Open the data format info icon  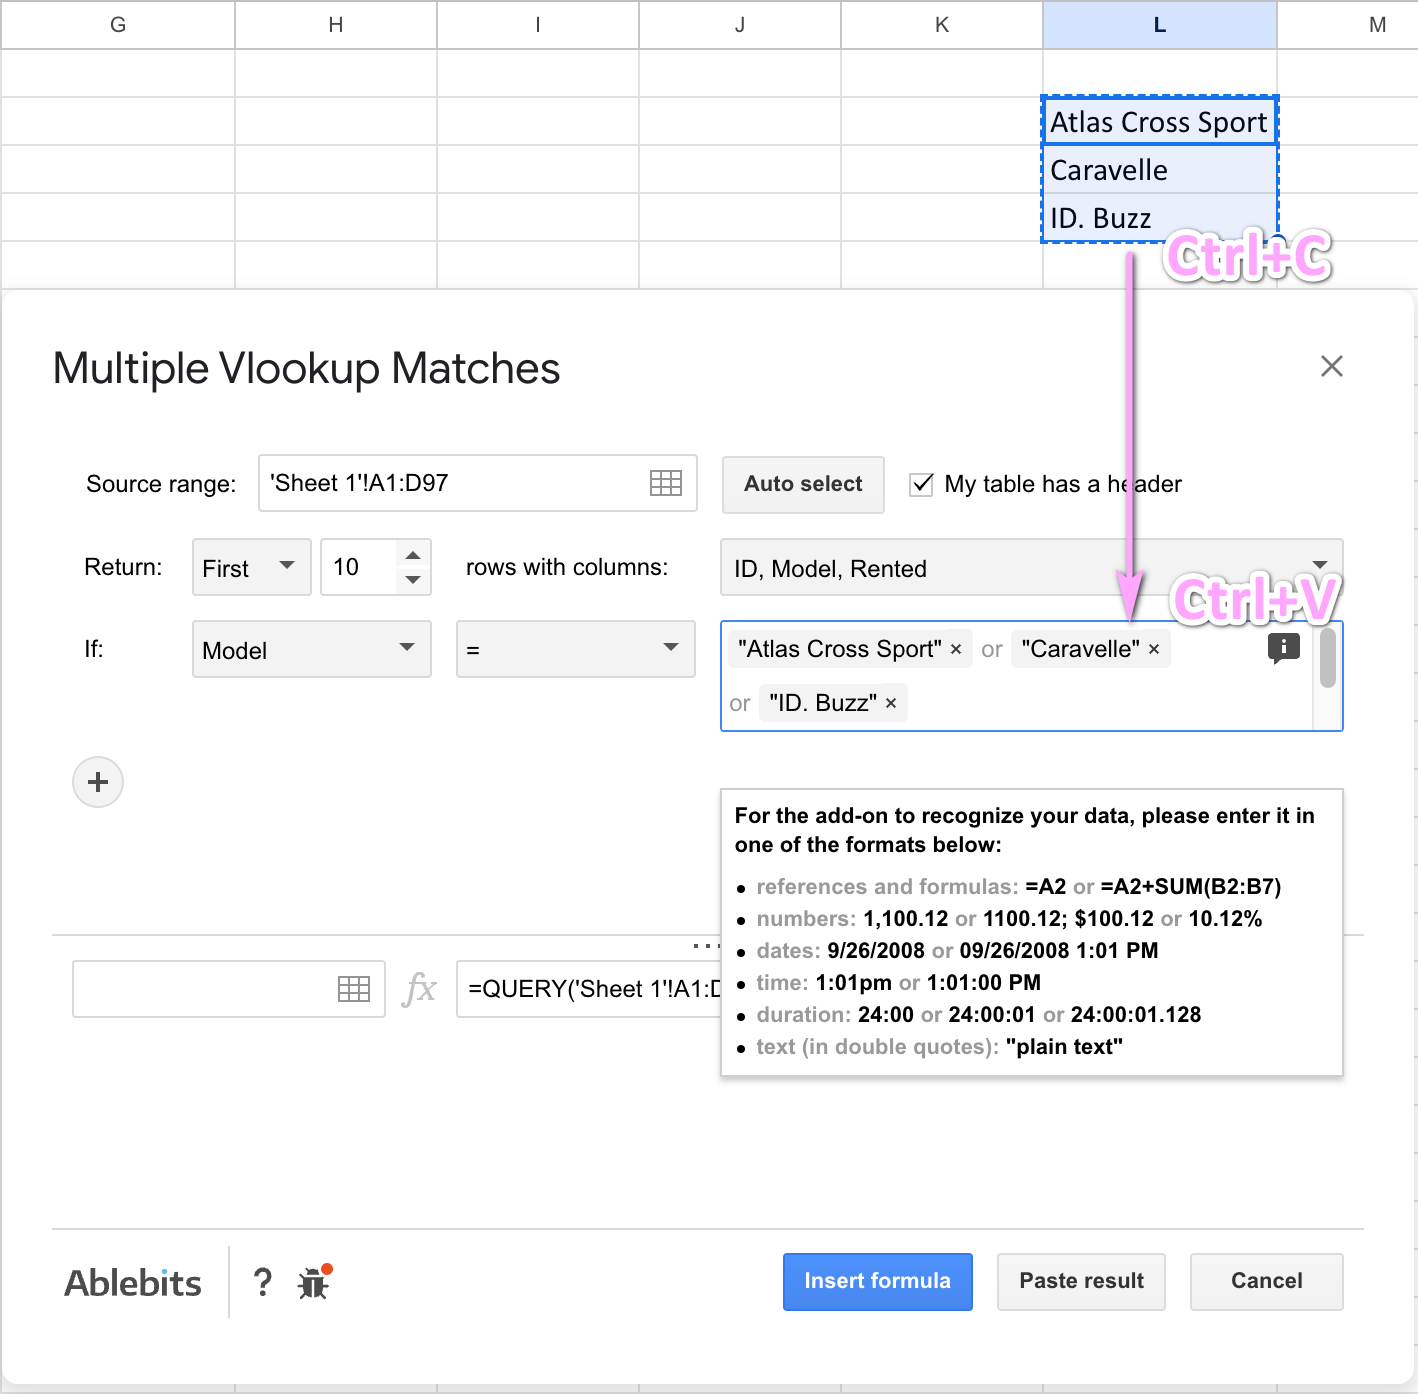point(1283,648)
